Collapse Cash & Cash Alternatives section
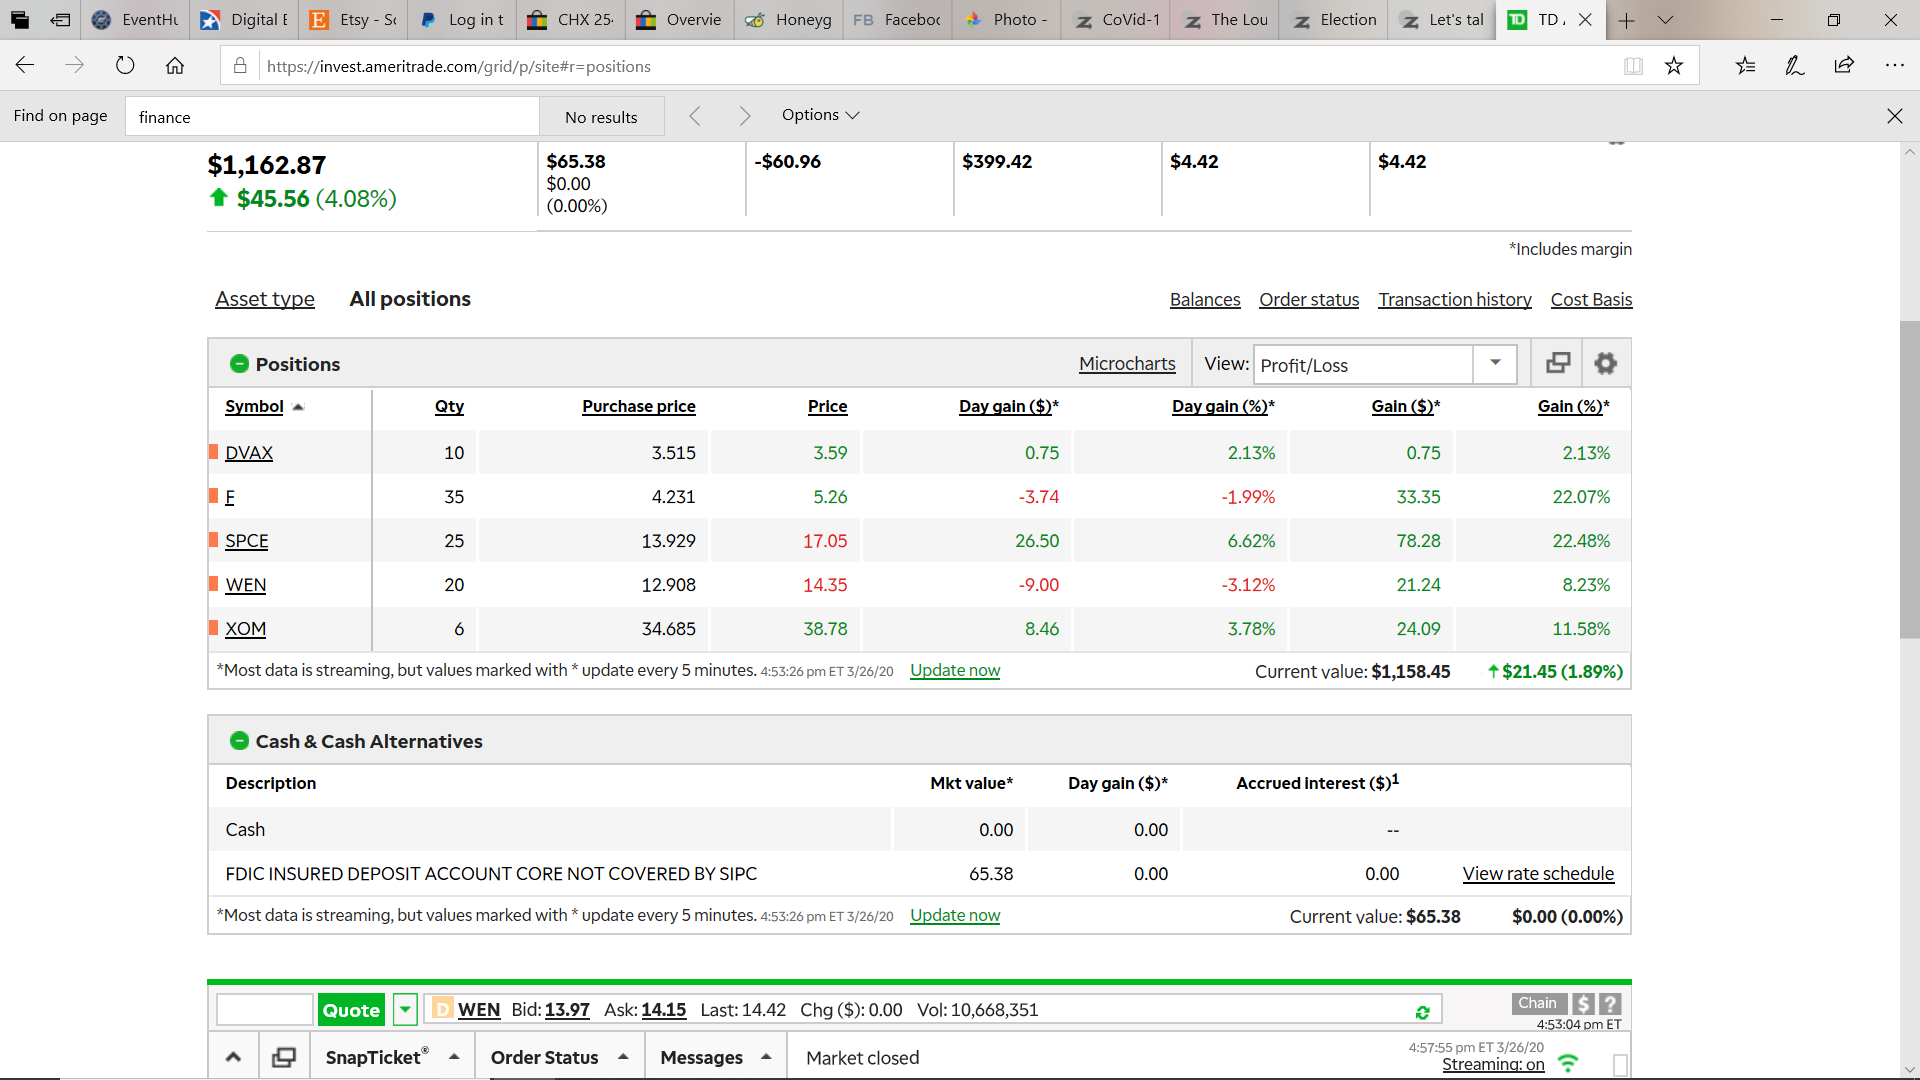The height and width of the screenshot is (1080, 1920). [x=239, y=741]
